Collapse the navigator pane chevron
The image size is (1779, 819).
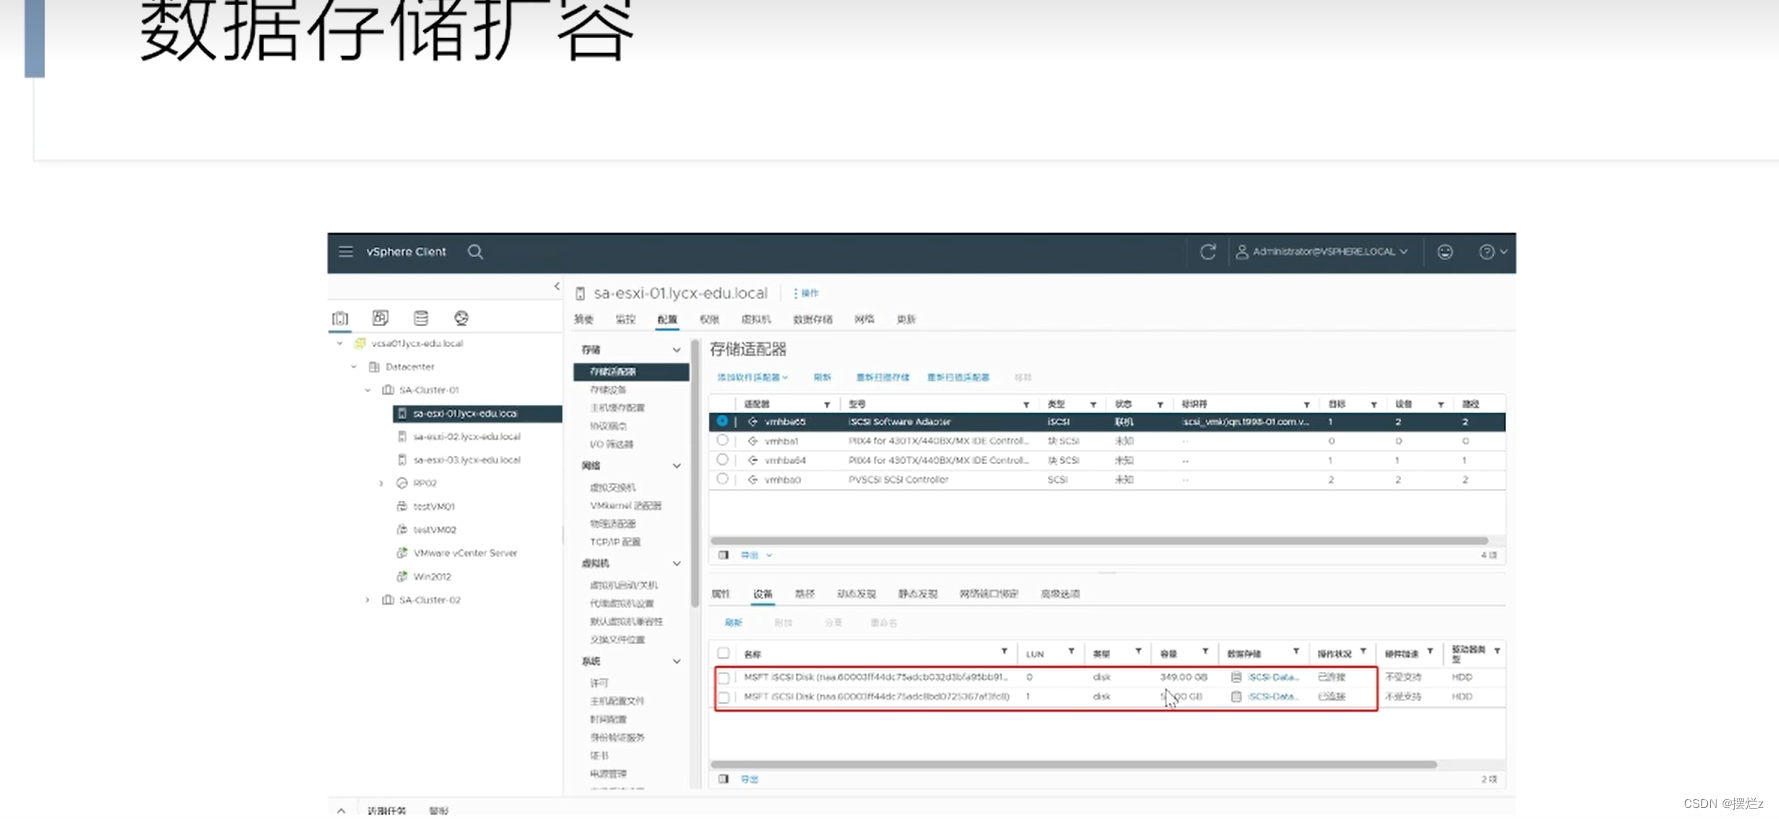click(557, 287)
